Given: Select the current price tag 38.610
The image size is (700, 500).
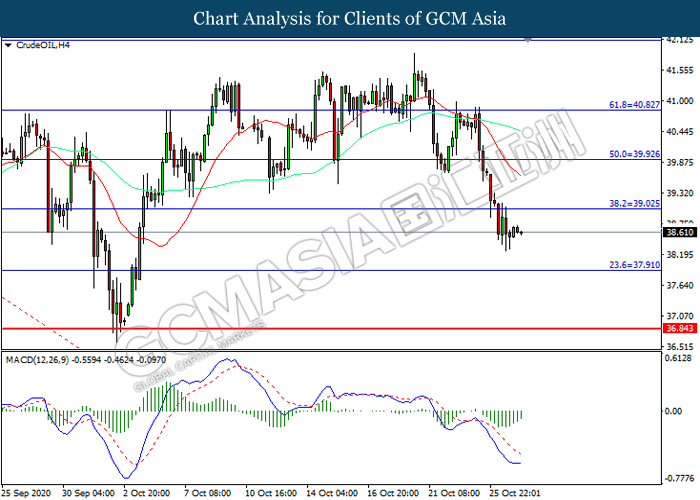Looking at the screenshot, I should [x=679, y=232].
